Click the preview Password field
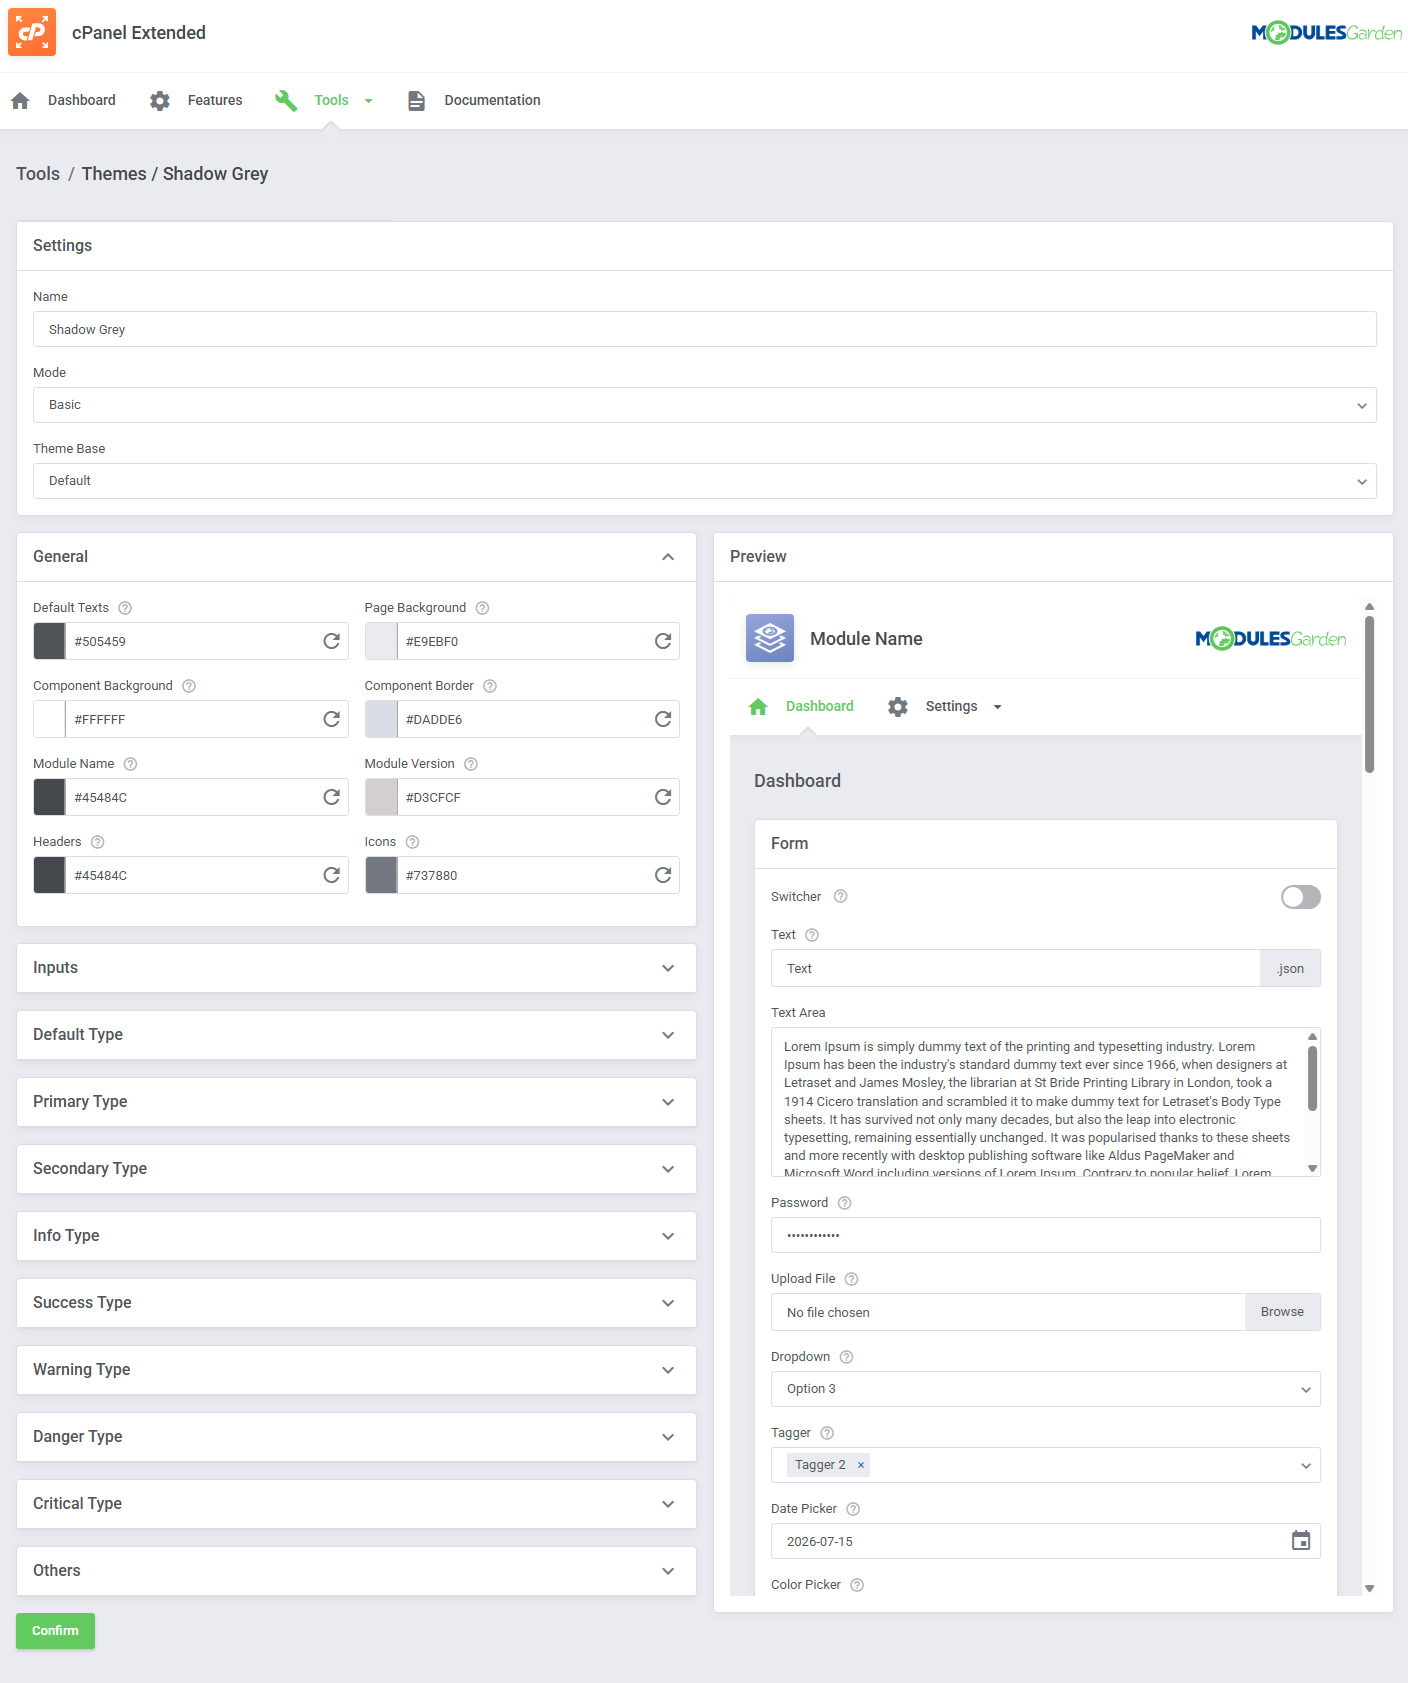Image resolution: width=1408 pixels, height=1683 pixels. point(1045,1235)
